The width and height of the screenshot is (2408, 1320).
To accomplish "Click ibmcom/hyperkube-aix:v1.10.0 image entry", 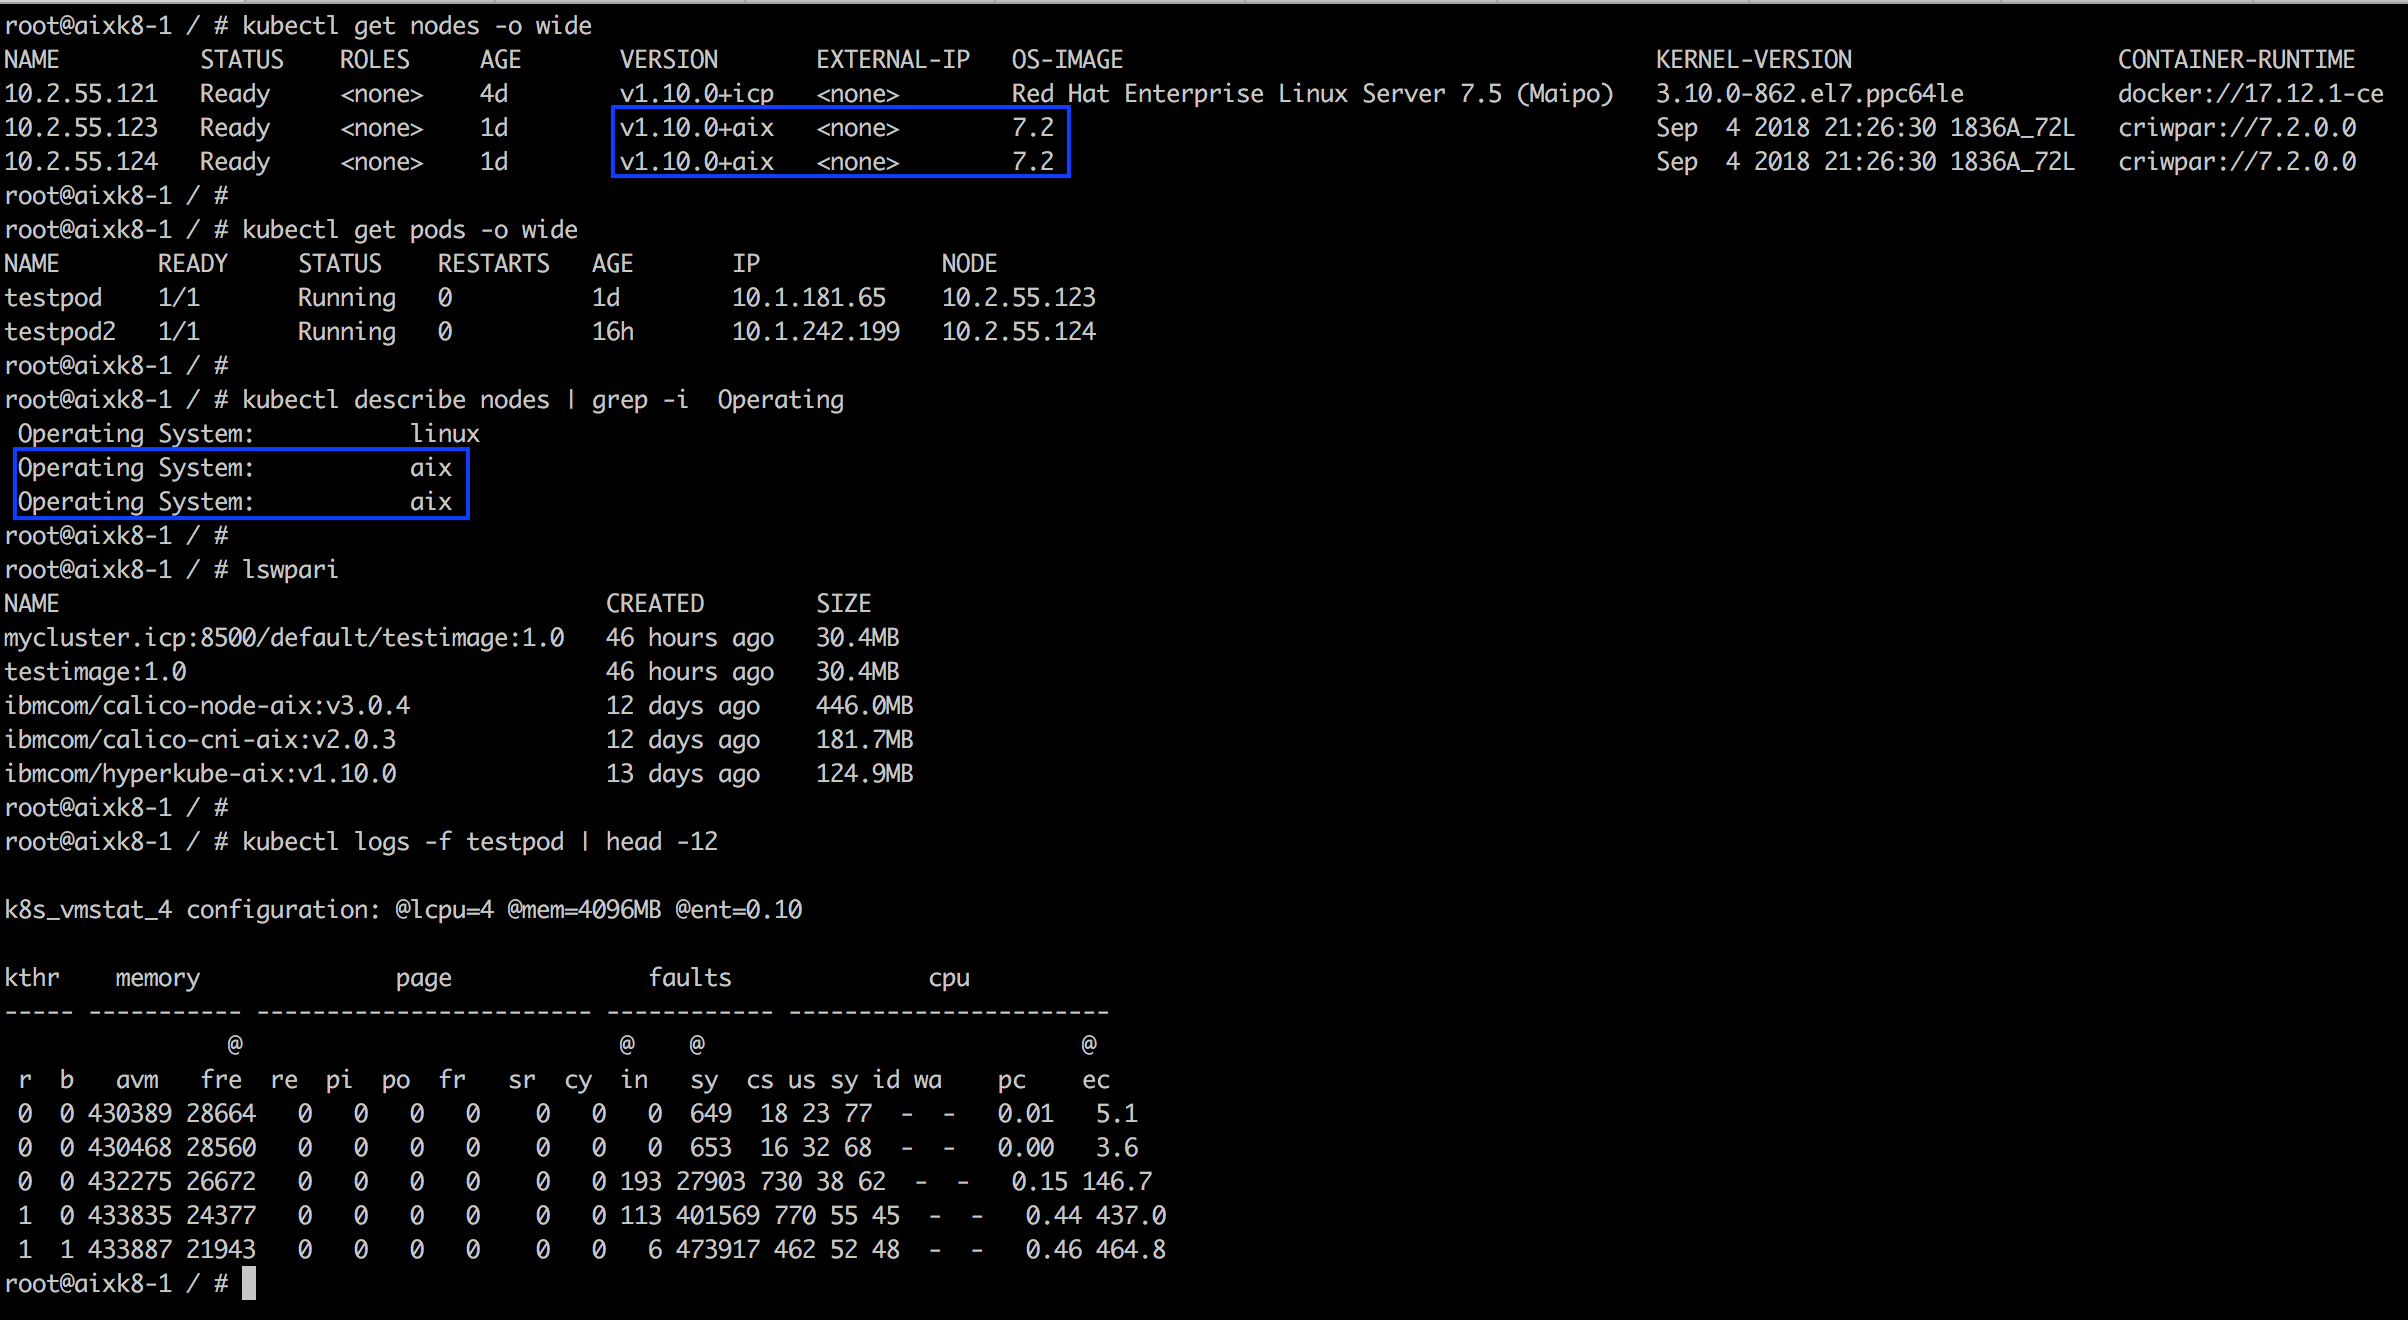I will click(x=200, y=774).
